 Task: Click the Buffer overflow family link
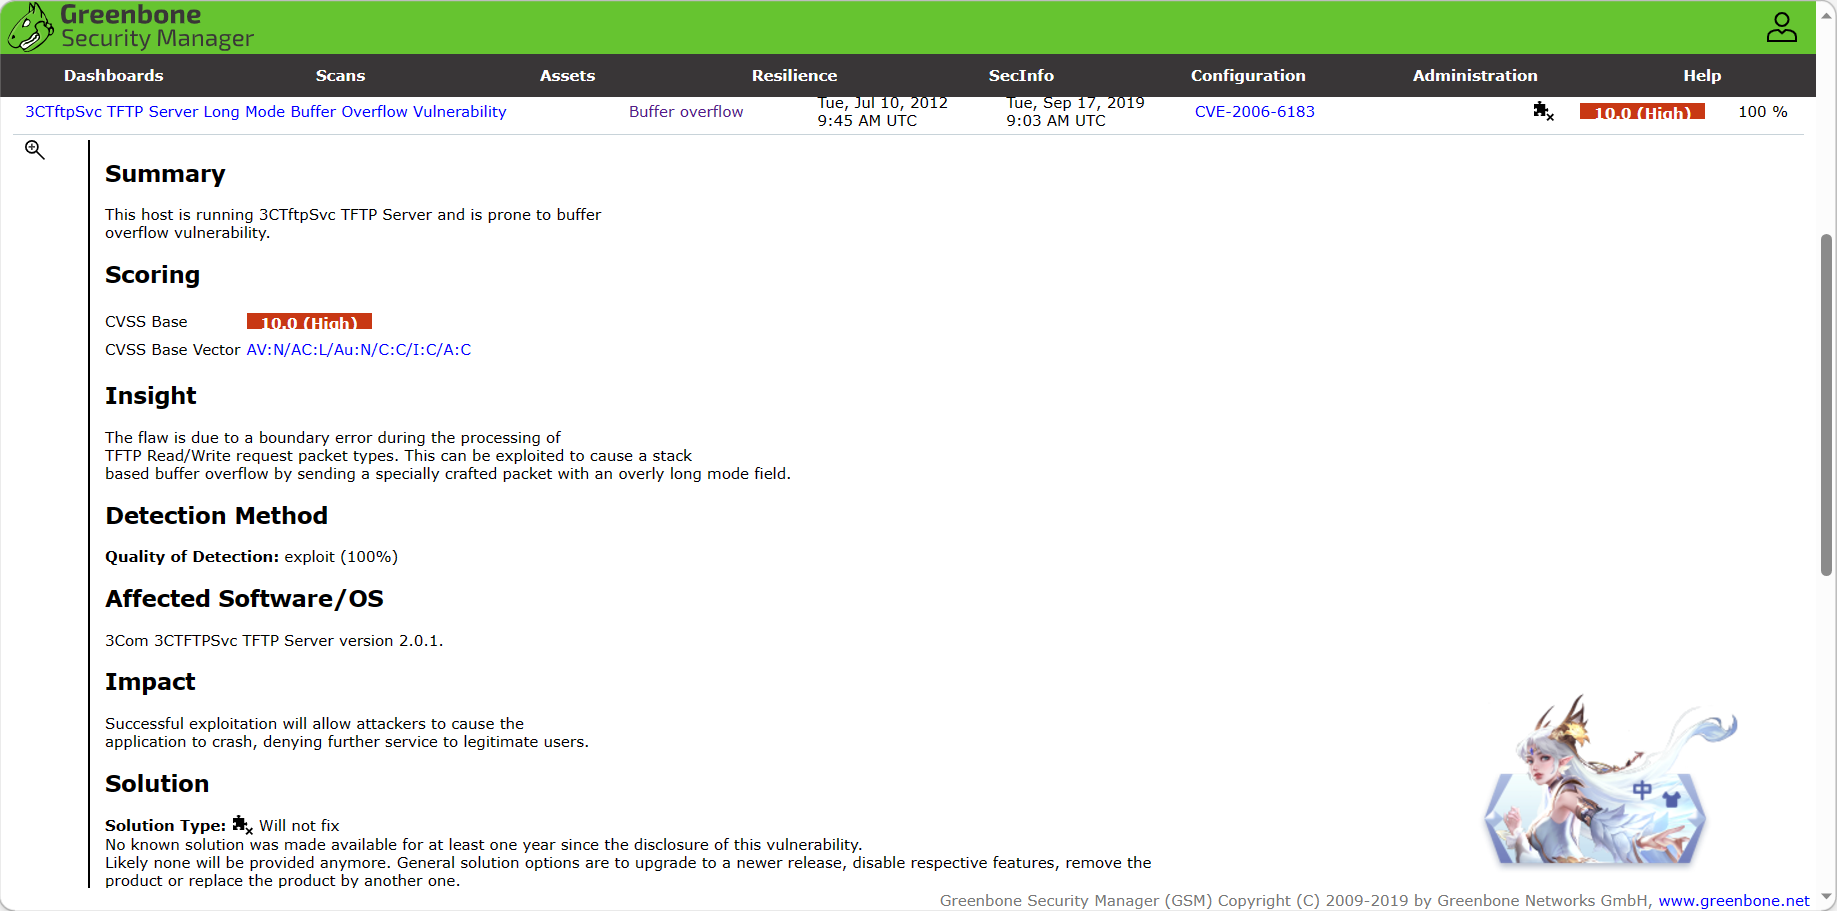point(686,112)
